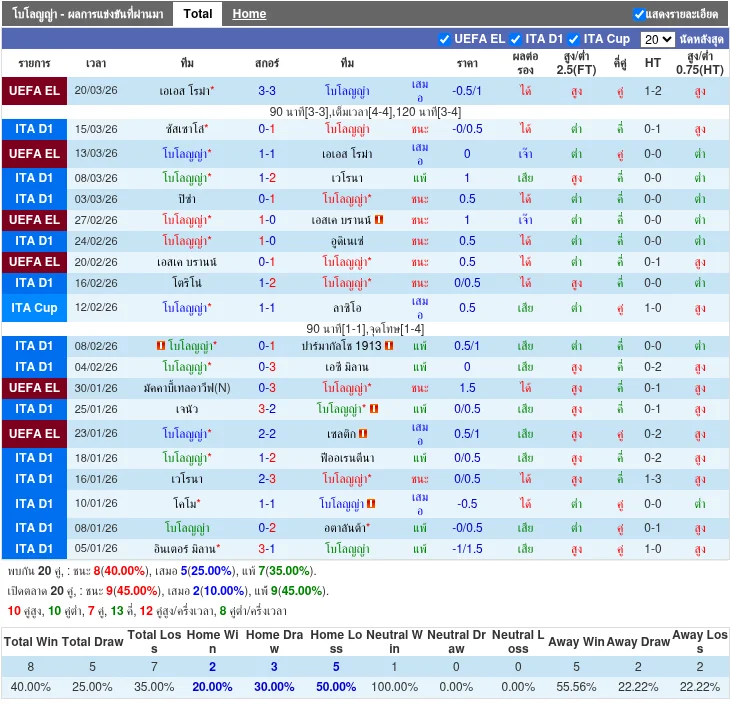730x705 pixels.
Task: Click the สกอร์ column header
Action: point(267,62)
